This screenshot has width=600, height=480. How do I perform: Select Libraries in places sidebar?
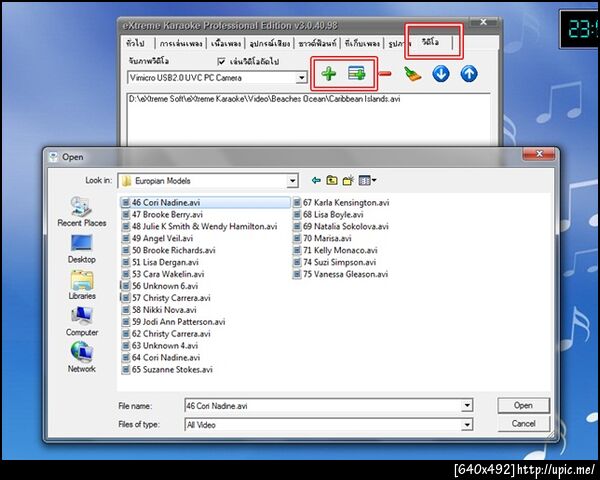click(x=82, y=285)
